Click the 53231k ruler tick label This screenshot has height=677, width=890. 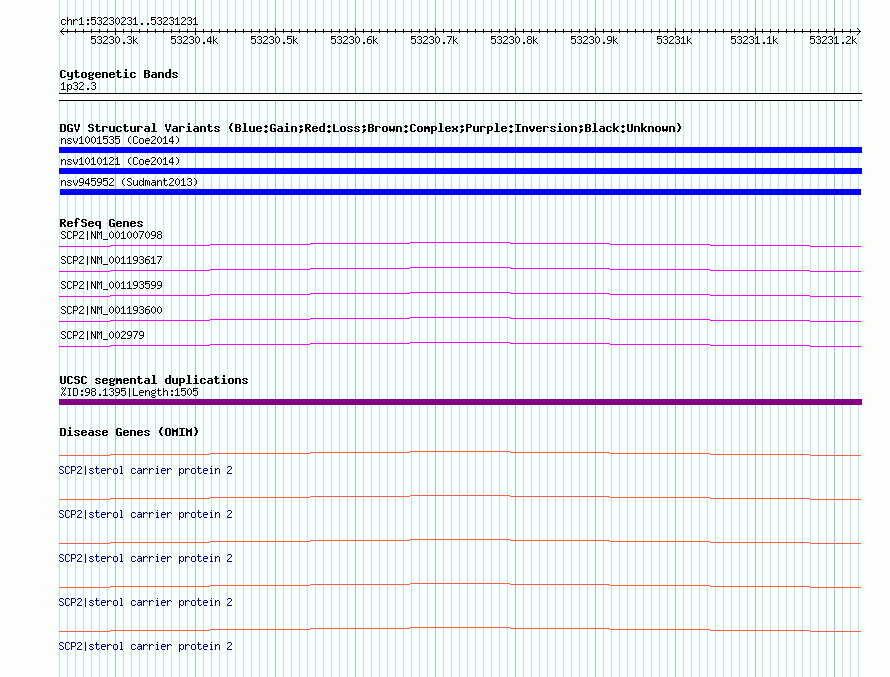click(x=674, y=41)
